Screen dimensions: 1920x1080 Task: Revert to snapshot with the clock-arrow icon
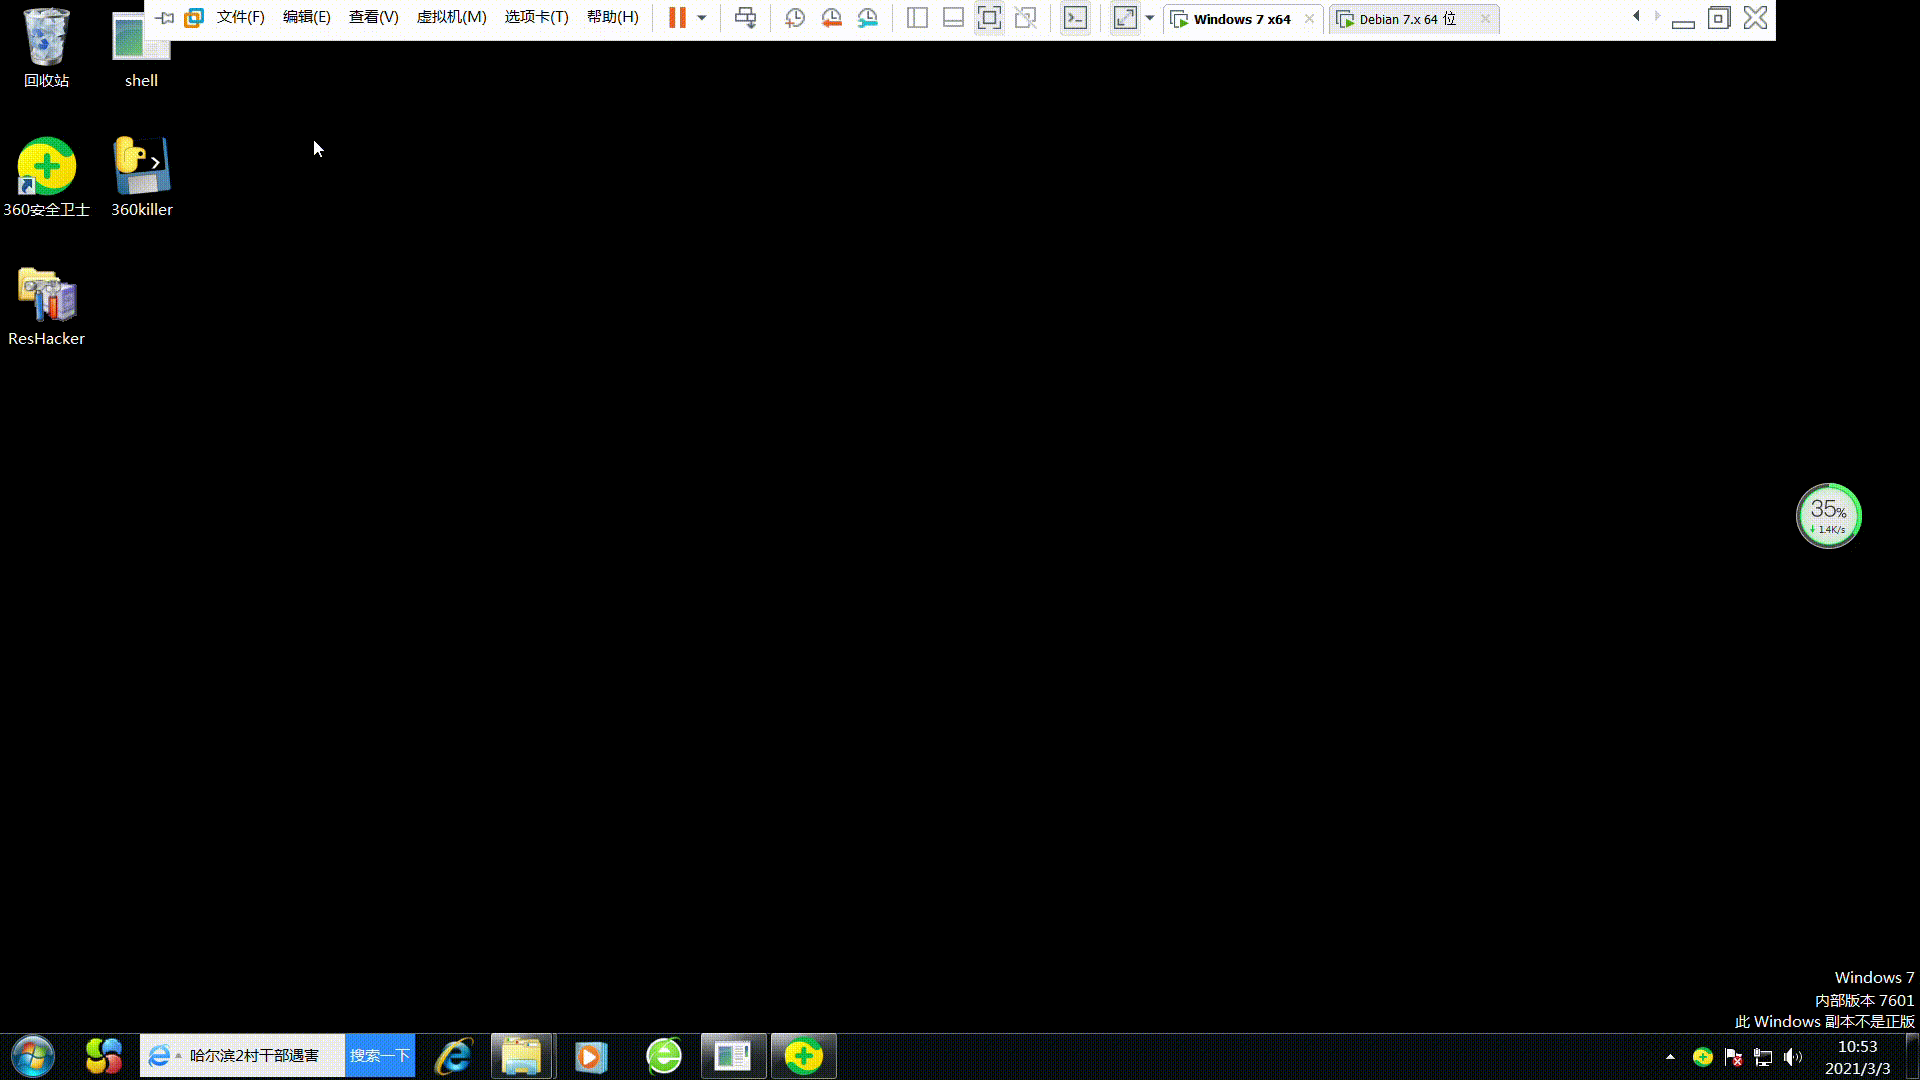(x=831, y=17)
